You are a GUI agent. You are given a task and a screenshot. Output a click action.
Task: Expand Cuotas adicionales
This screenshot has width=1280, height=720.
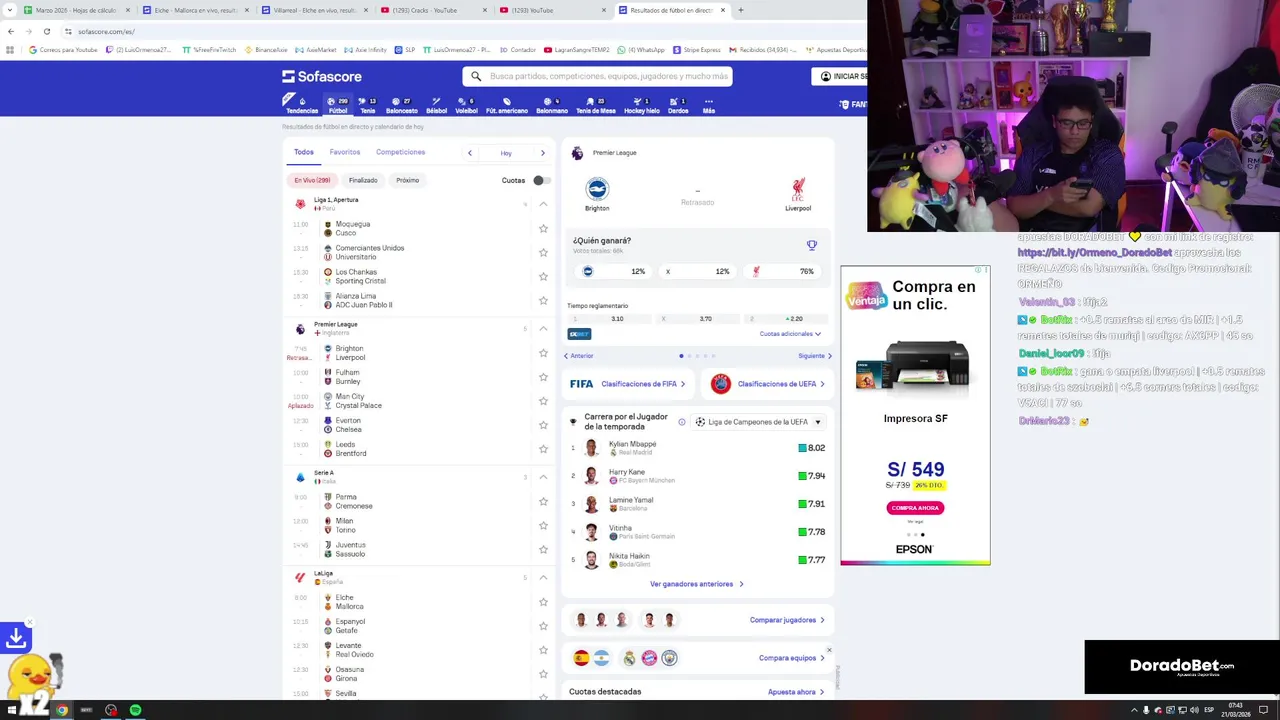(x=790, y=334)
